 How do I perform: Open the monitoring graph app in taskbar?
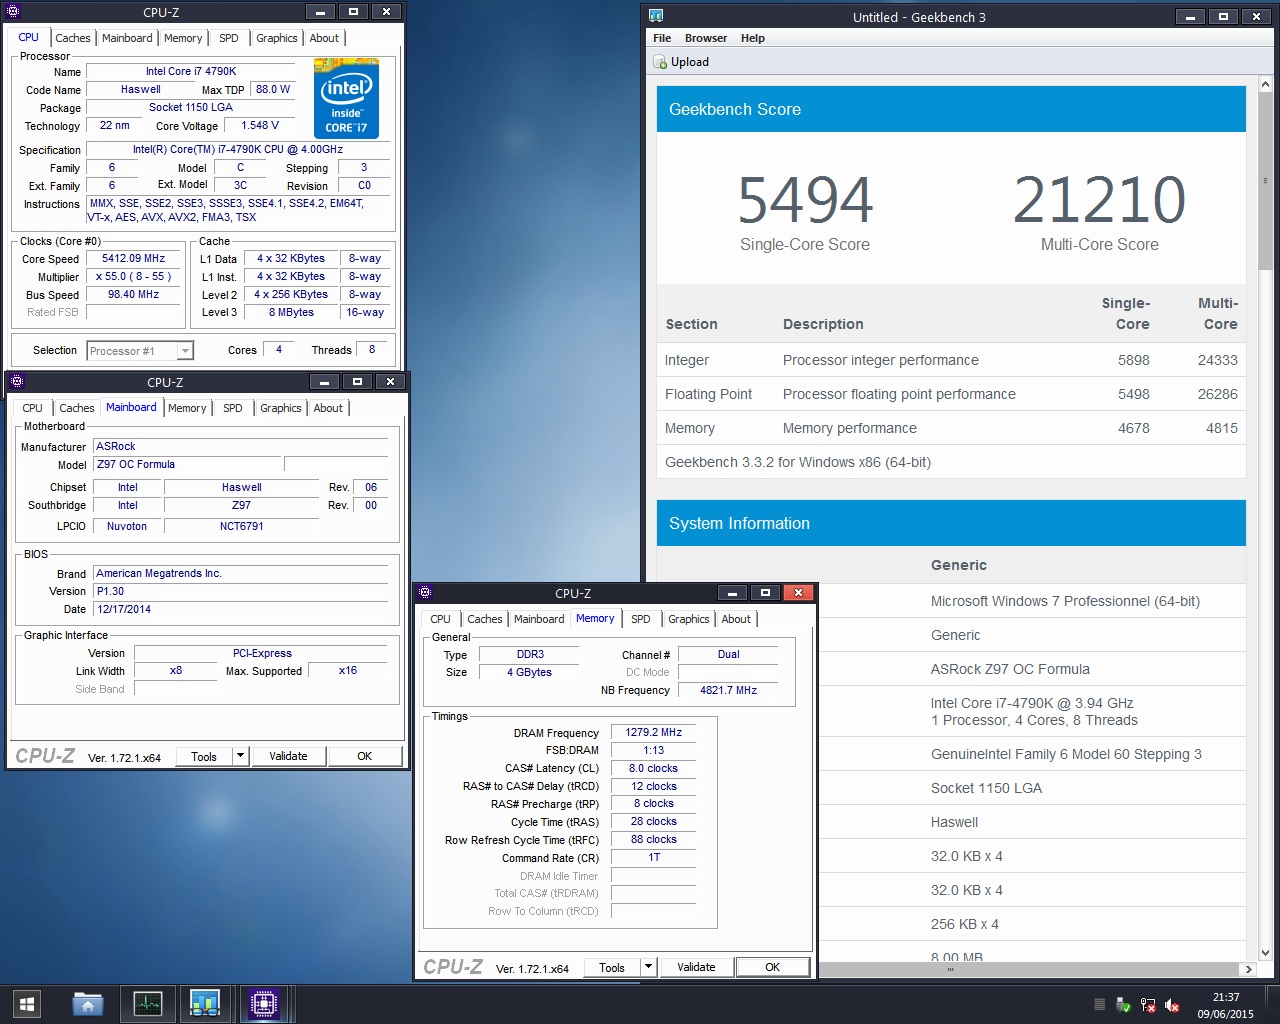click(148, 1004)
